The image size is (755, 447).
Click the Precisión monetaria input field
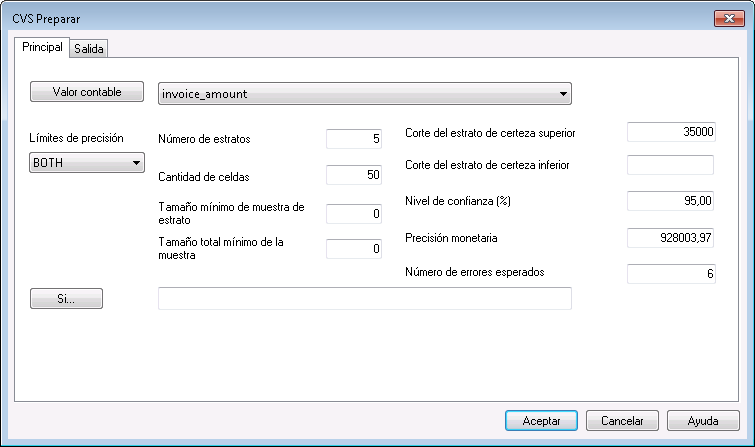[x=670, y=238]
